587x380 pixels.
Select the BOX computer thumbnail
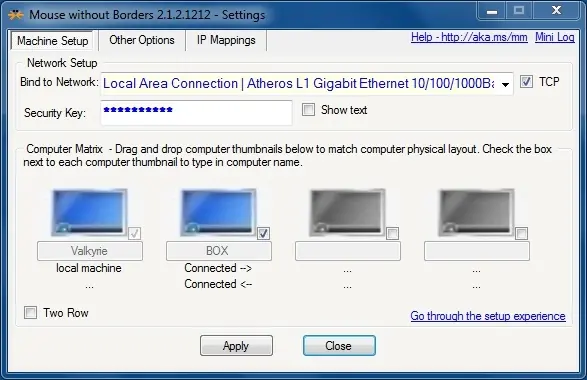point(218,213)
